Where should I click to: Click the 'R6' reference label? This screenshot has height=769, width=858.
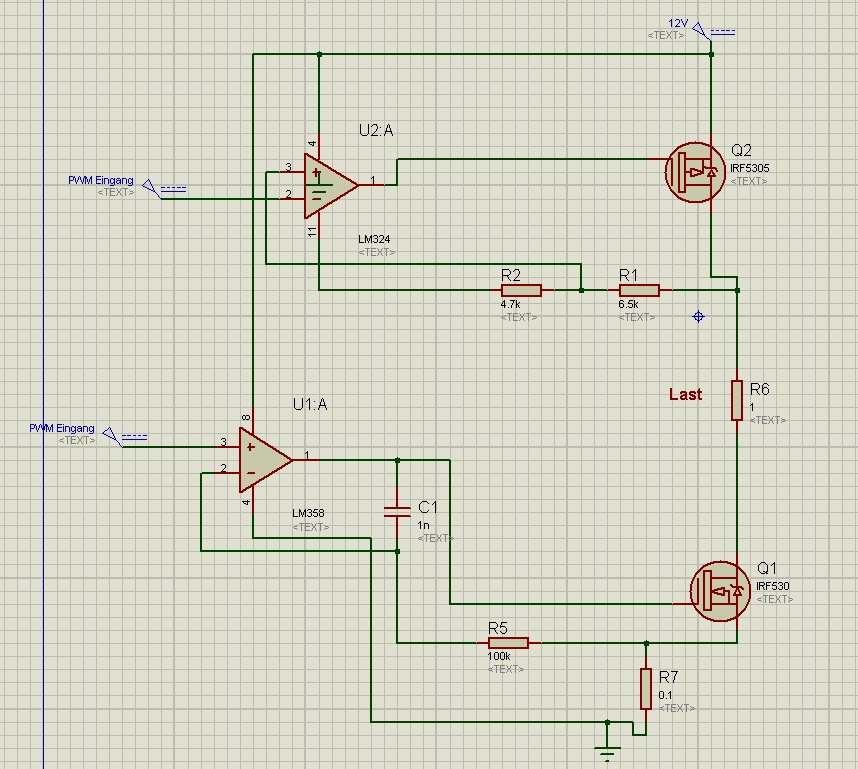[x=760, y=389]
